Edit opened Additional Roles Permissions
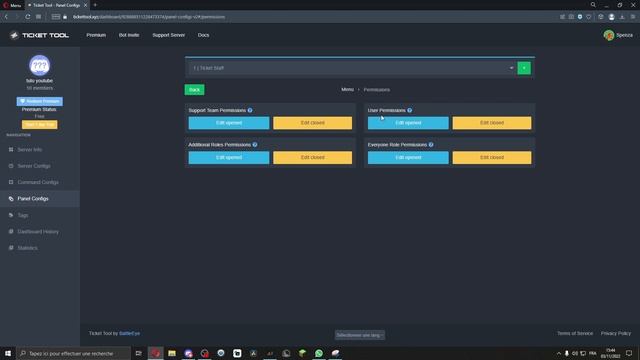 point(229,158)
